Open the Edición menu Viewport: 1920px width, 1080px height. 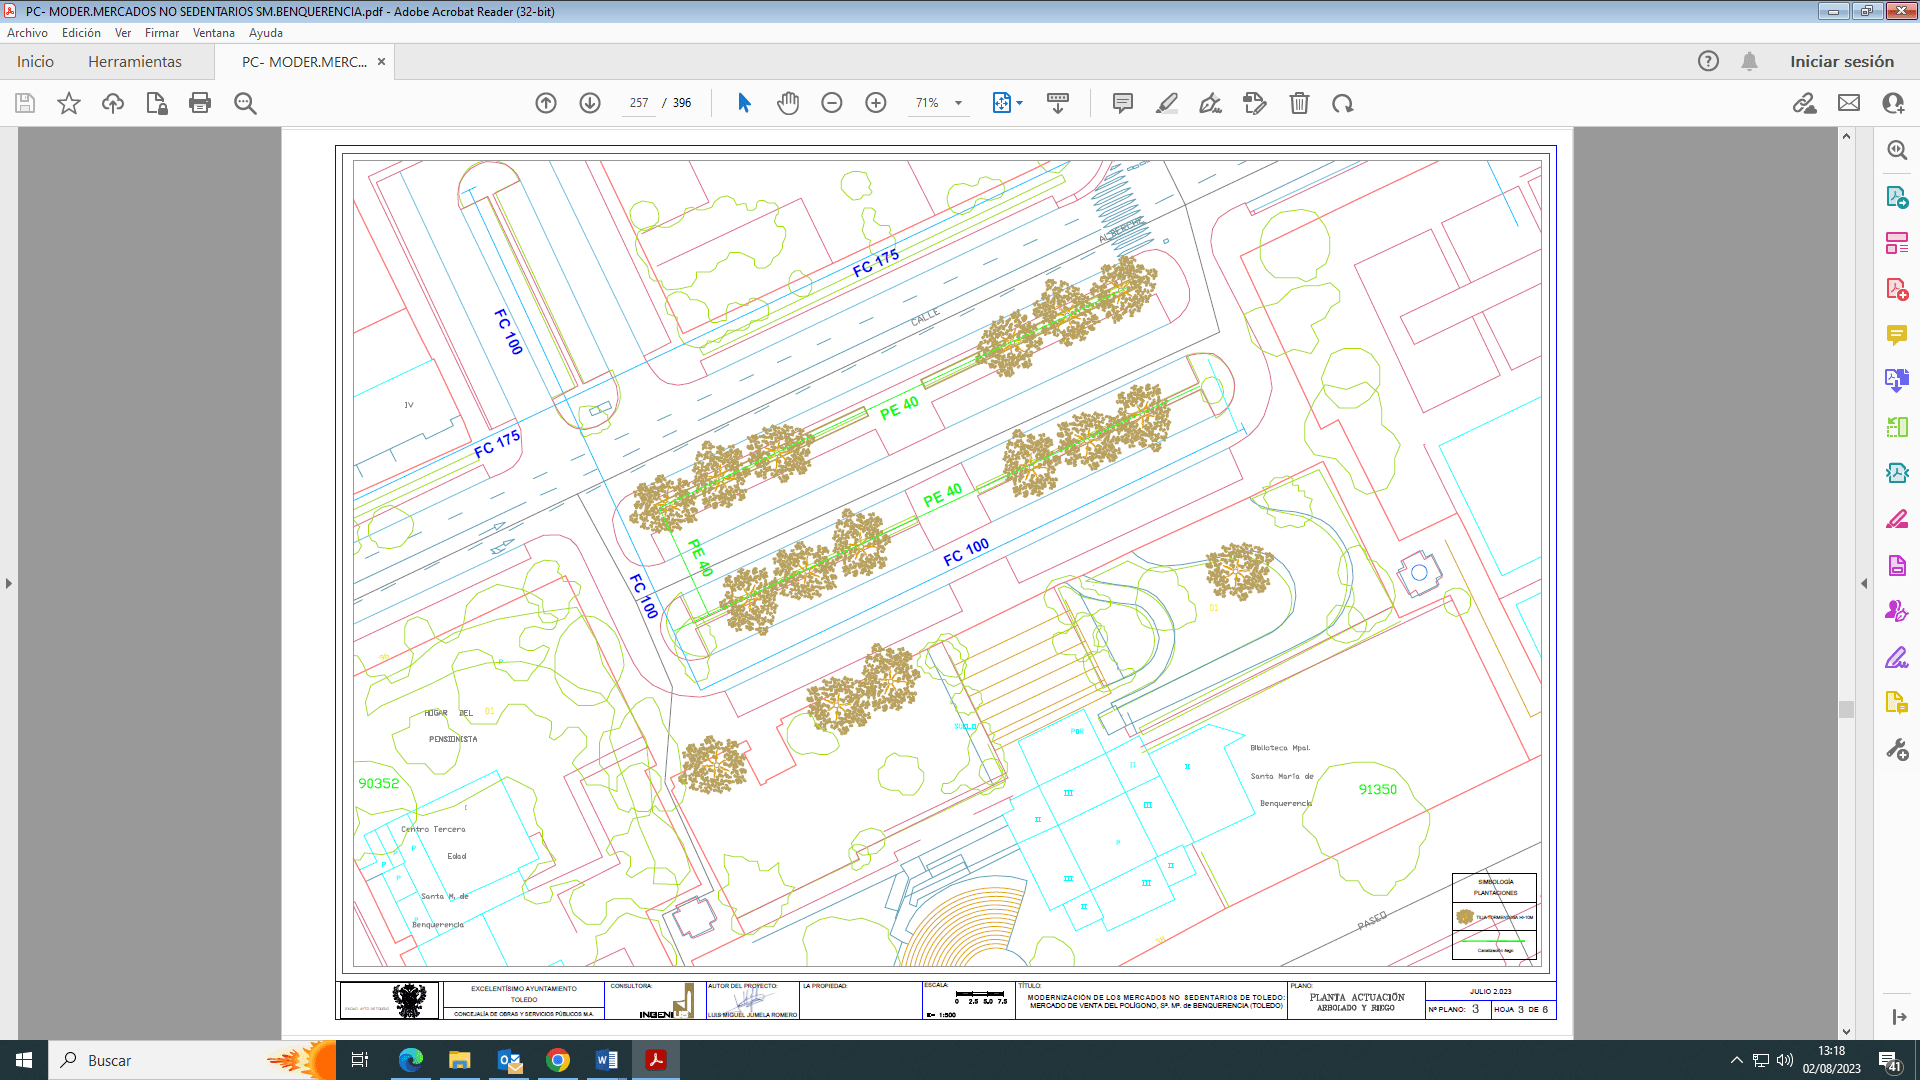pyautogui.click(x=81, y=33)
